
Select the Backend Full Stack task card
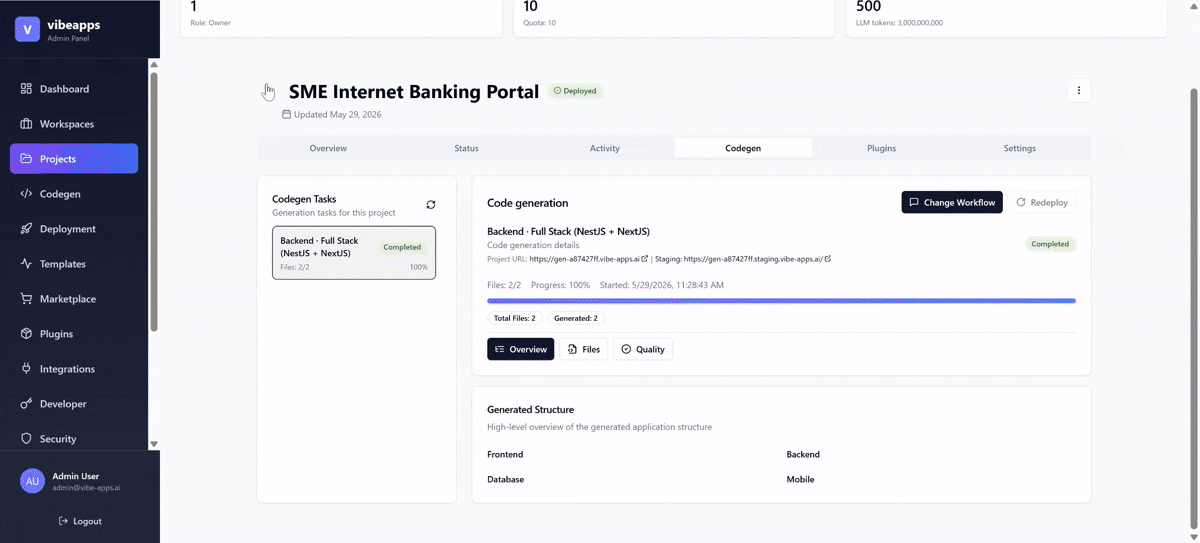pos(354,252)
